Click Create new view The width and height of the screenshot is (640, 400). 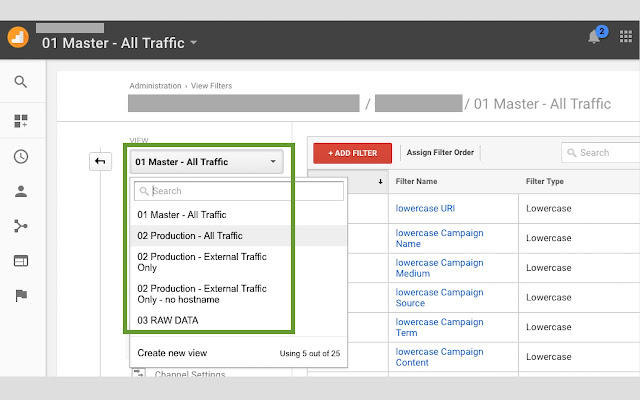tap(173, 353)
